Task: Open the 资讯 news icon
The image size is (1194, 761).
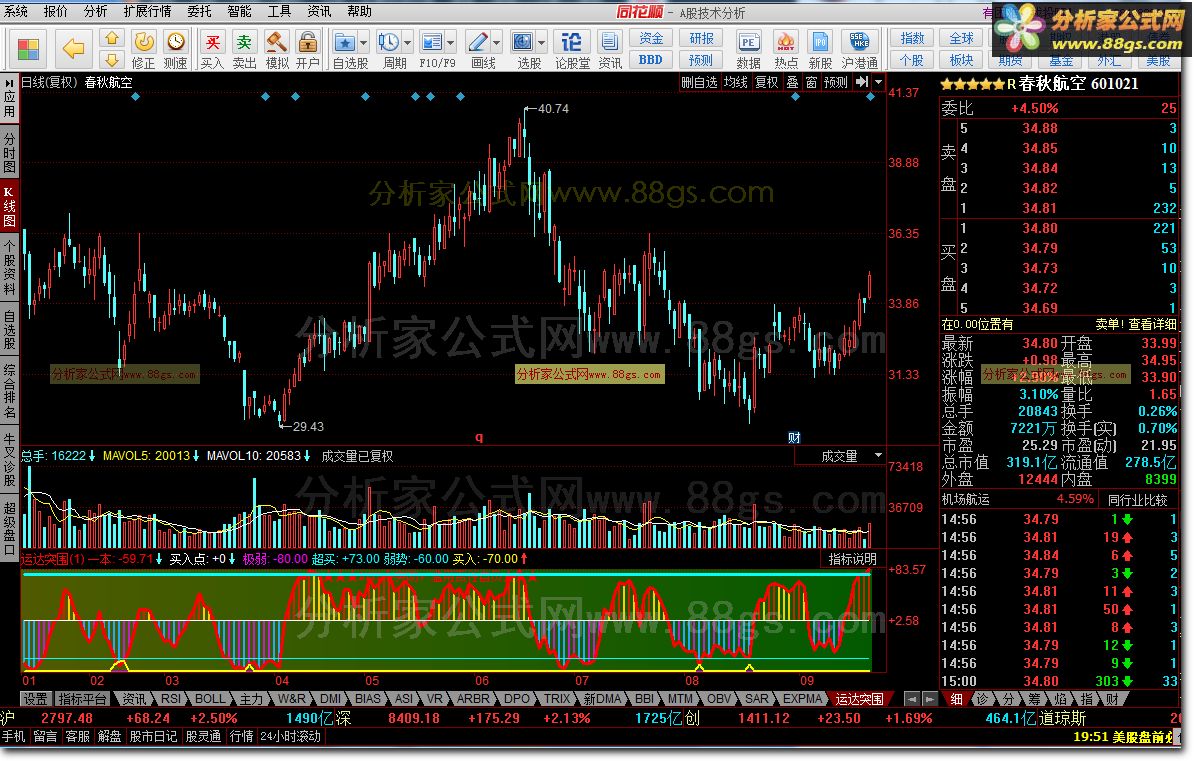Action: [609, 42]
